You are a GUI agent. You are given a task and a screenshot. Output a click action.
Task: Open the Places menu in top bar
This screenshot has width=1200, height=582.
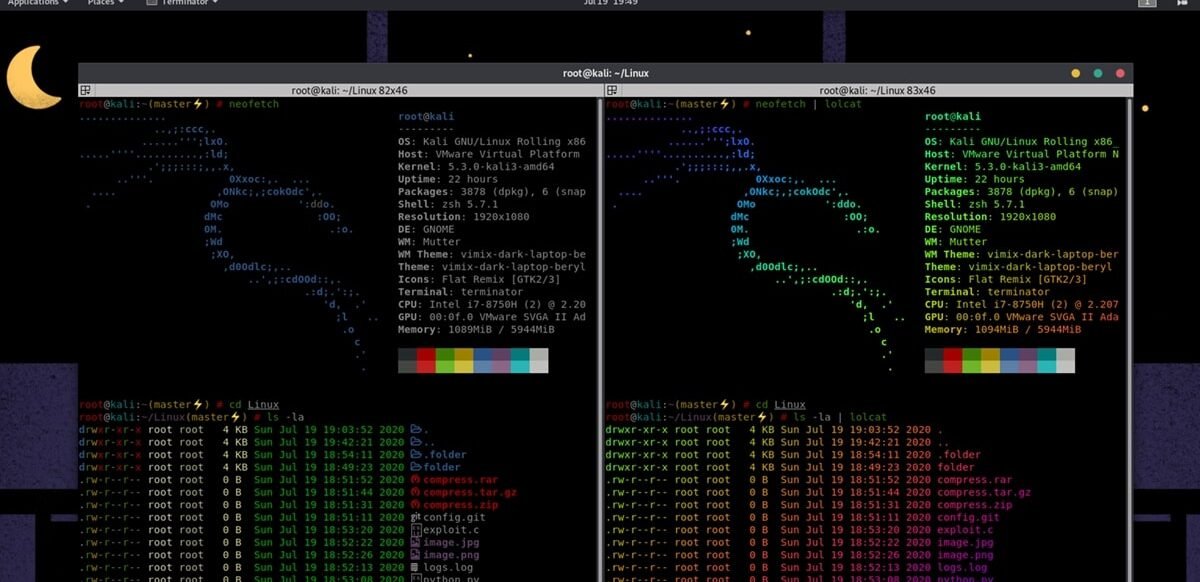[x=105, y=3]
